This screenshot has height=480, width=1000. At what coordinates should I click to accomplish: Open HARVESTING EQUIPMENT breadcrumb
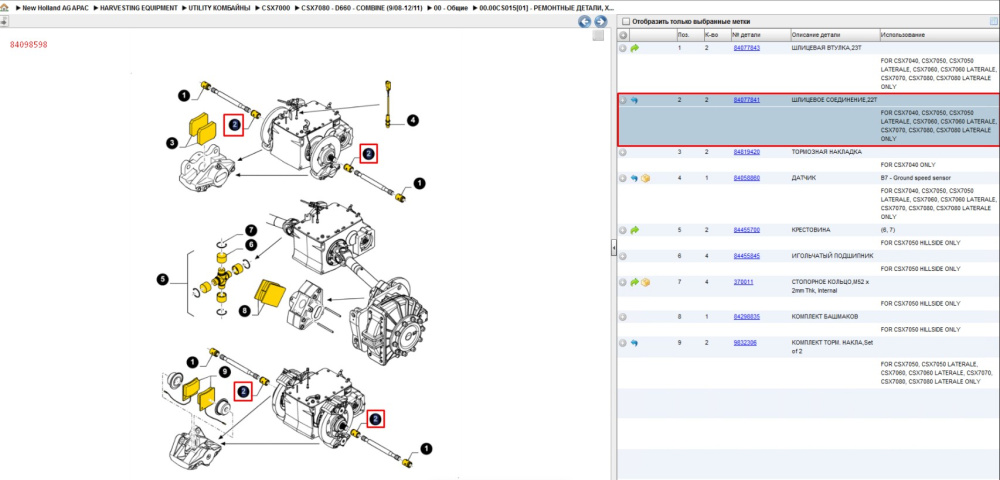pyautogui.click(x=138, y=8)
